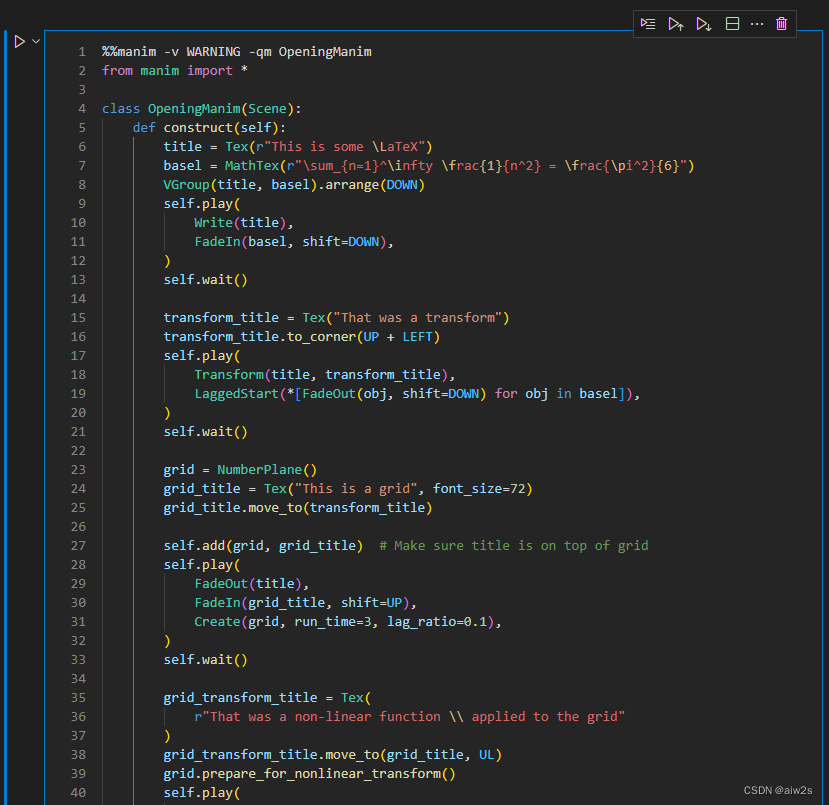Viewport: 829px width, 805px height.
Task: Click the '%%manim -v WARNING -qm OpeningManim' line
Action: pyautogui.click(x=237, y=52)
